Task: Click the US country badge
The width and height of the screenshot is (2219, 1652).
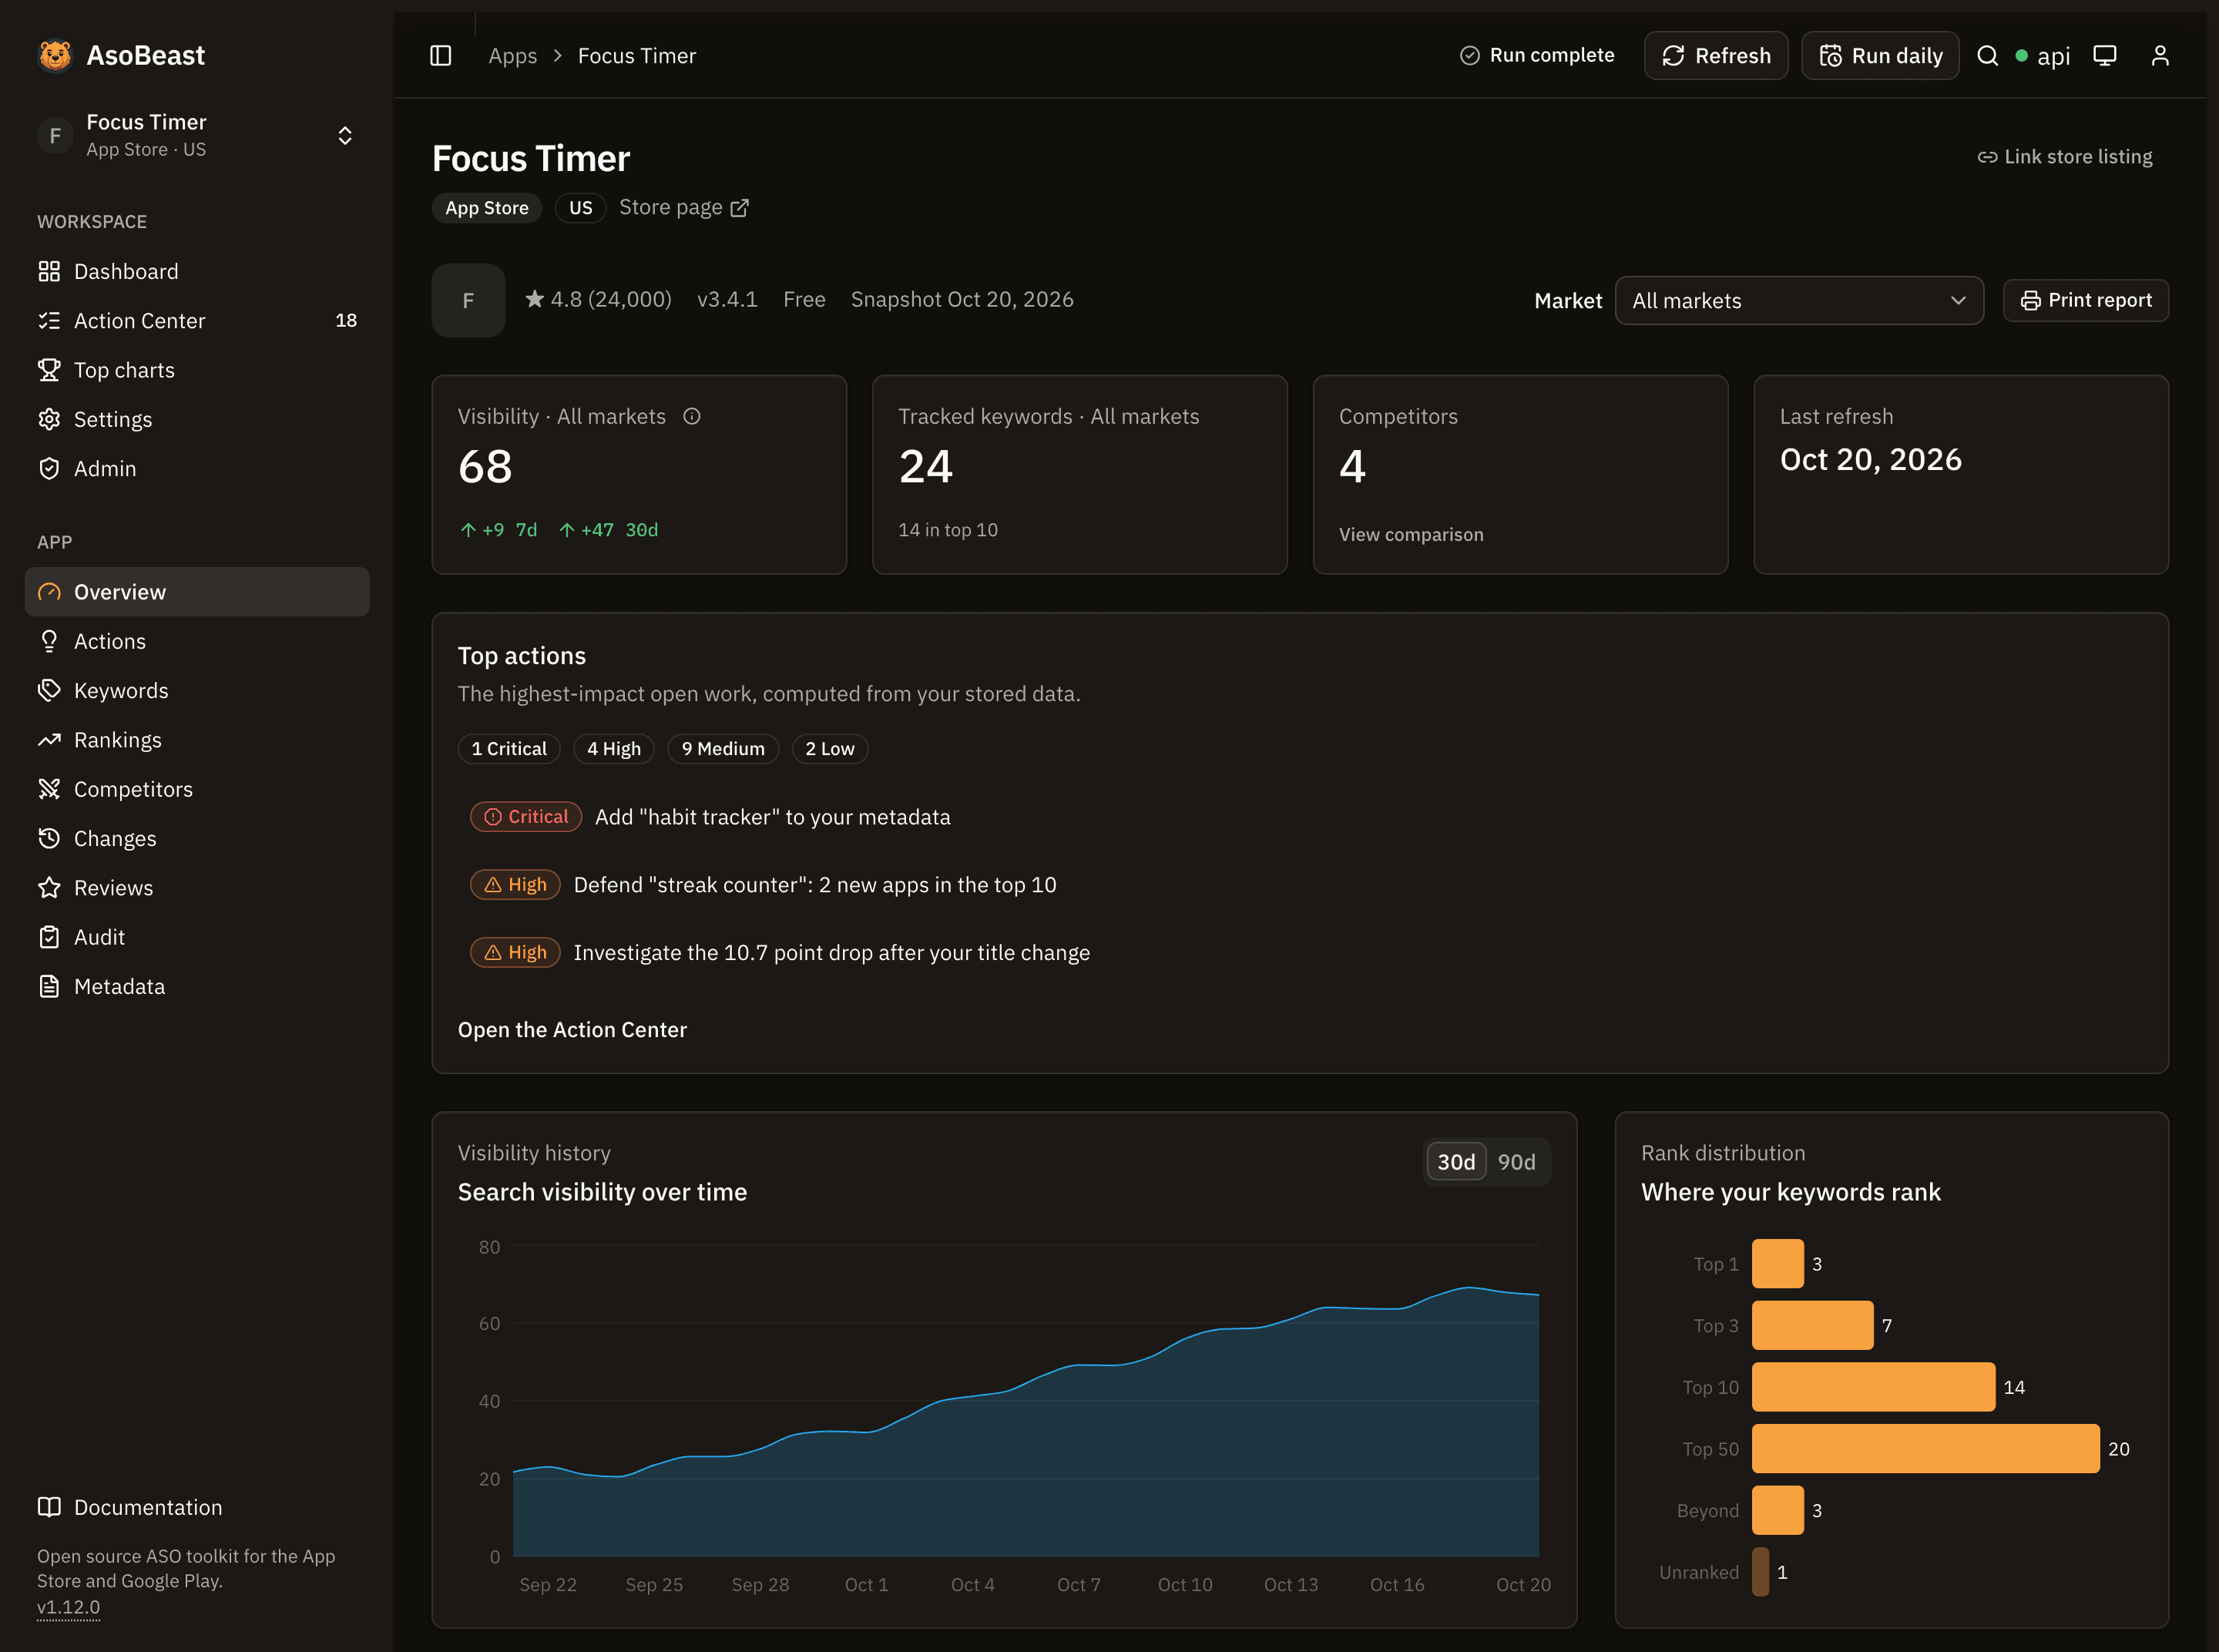Action: (x=581, y=208)
